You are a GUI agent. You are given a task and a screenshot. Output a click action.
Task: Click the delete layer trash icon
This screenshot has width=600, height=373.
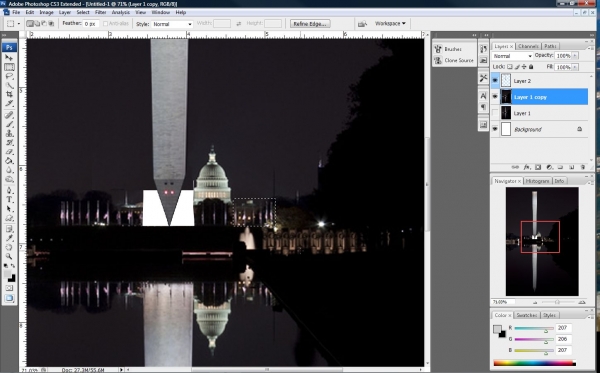(583, 167)
